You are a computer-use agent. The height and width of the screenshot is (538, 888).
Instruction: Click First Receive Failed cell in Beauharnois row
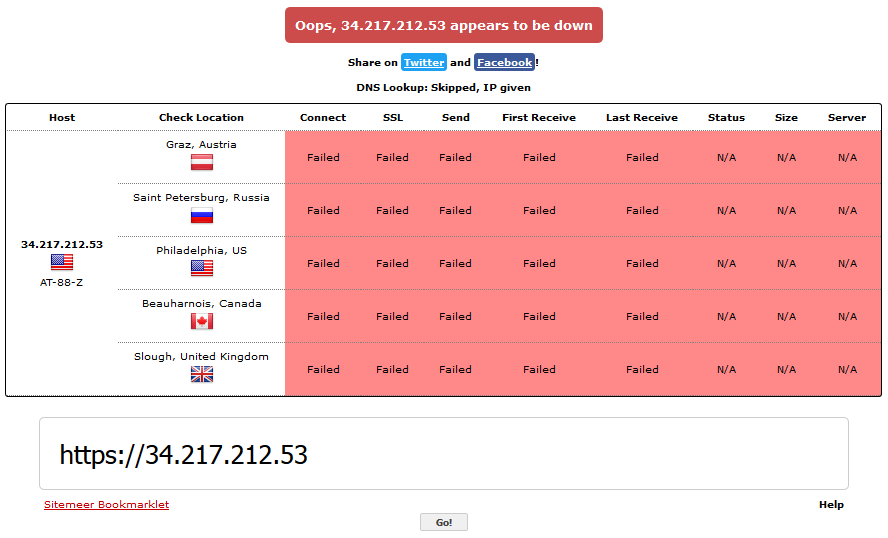pos(539,317)
